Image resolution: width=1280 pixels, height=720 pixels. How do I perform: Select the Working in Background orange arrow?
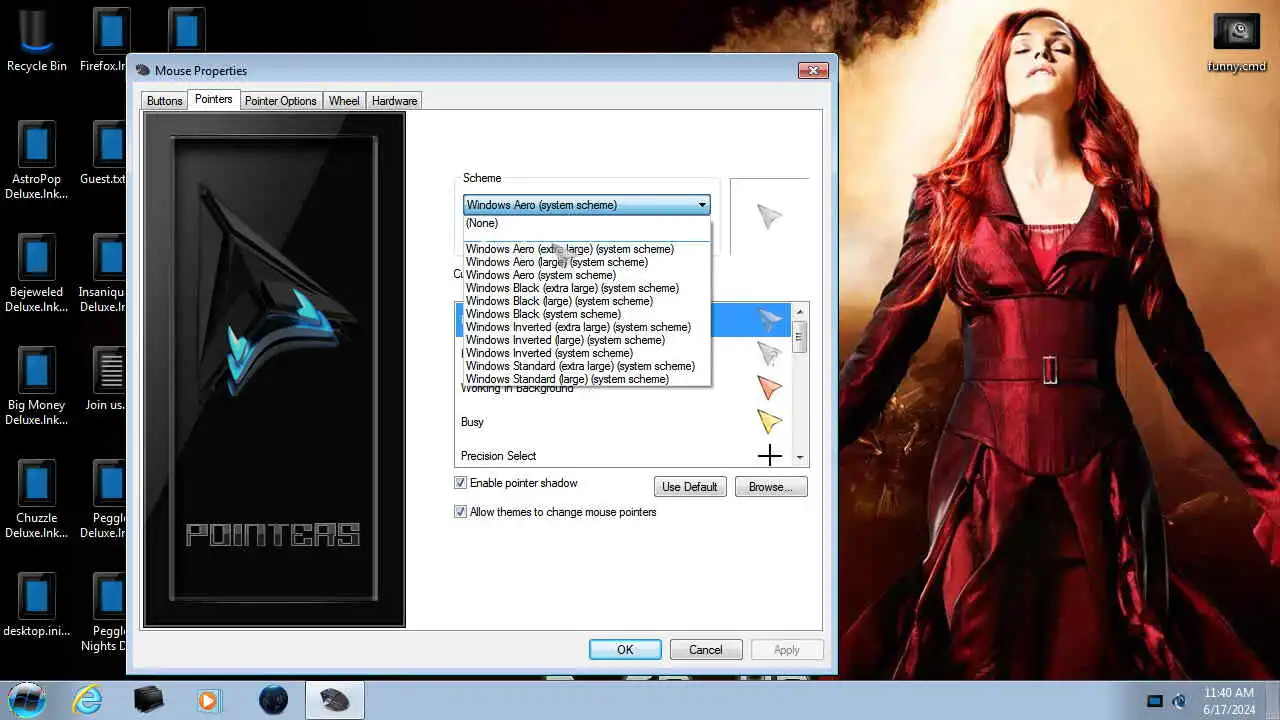point(769,388)
